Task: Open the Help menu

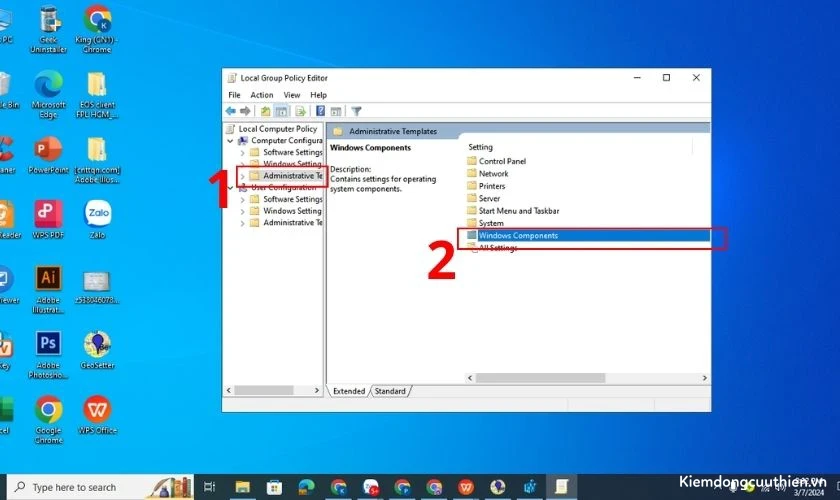Action: point(318,95)
